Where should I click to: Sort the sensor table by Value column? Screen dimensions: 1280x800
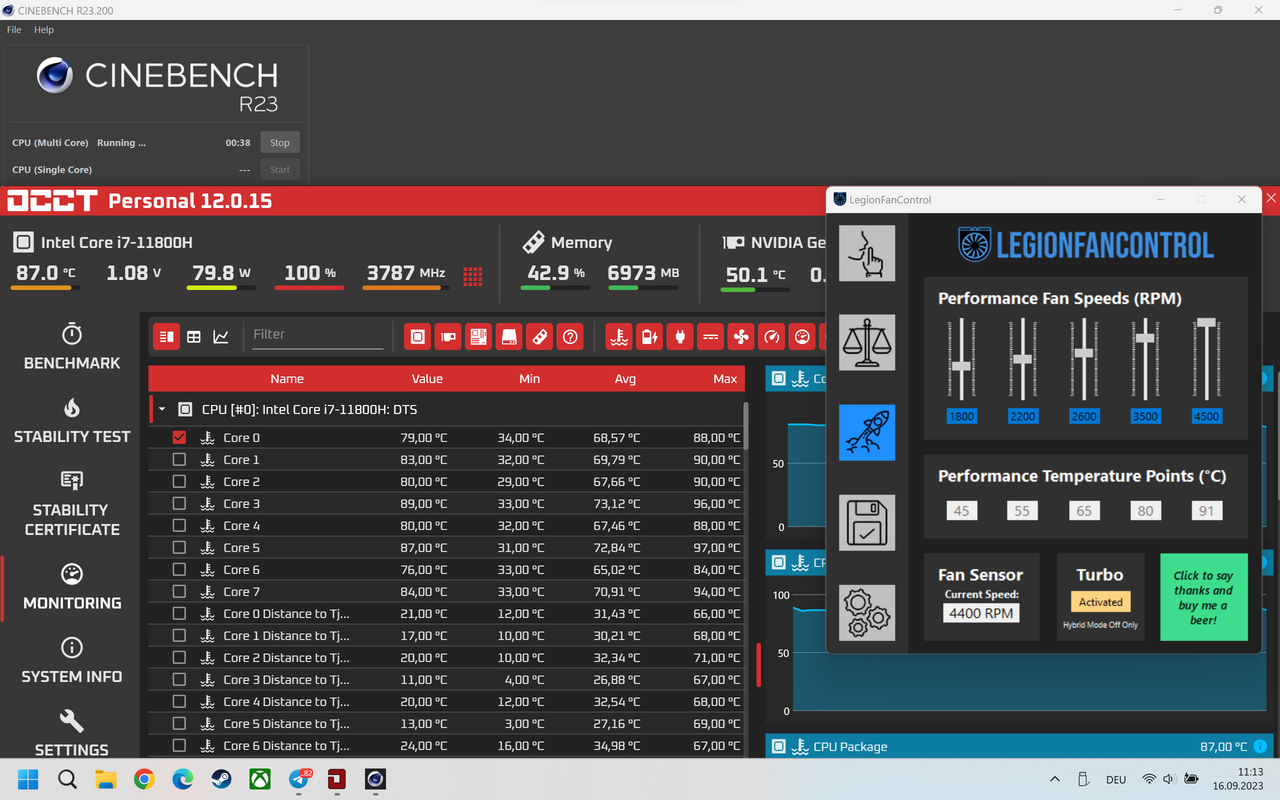click(427, 379)
